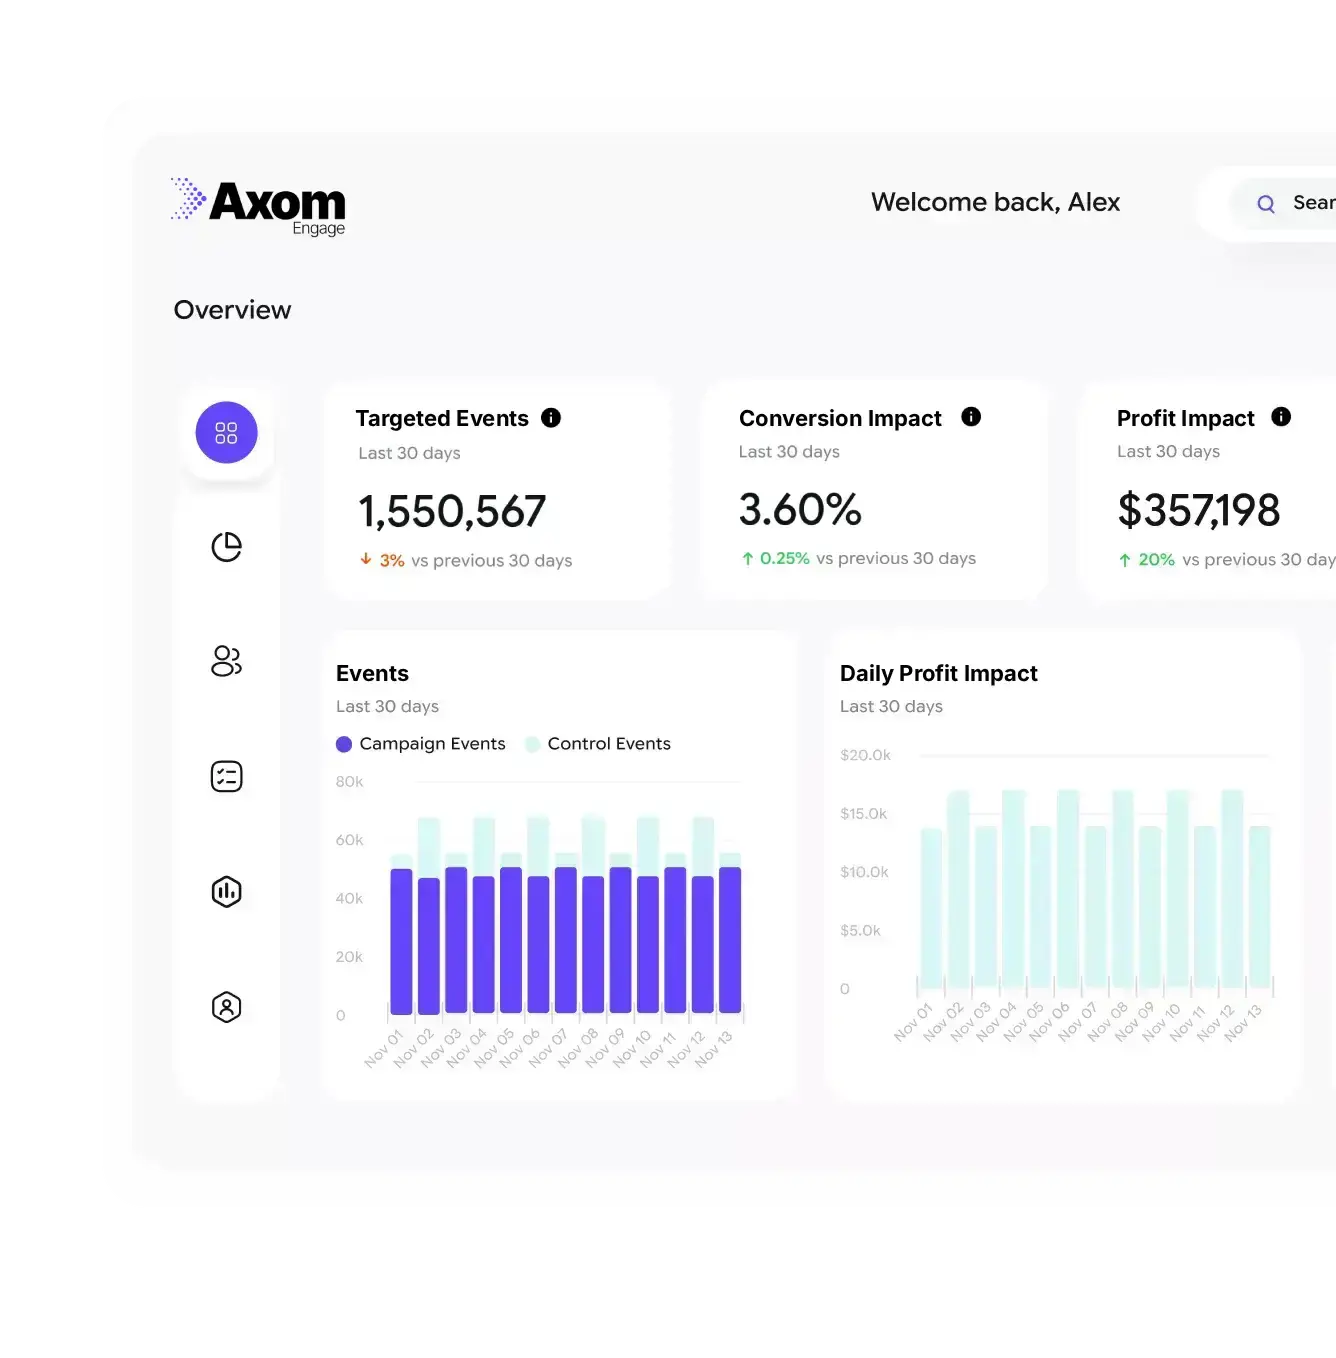1336x1358 pixels.
Task: Click the Welcome back, Alex greeting
Action: 995,202
